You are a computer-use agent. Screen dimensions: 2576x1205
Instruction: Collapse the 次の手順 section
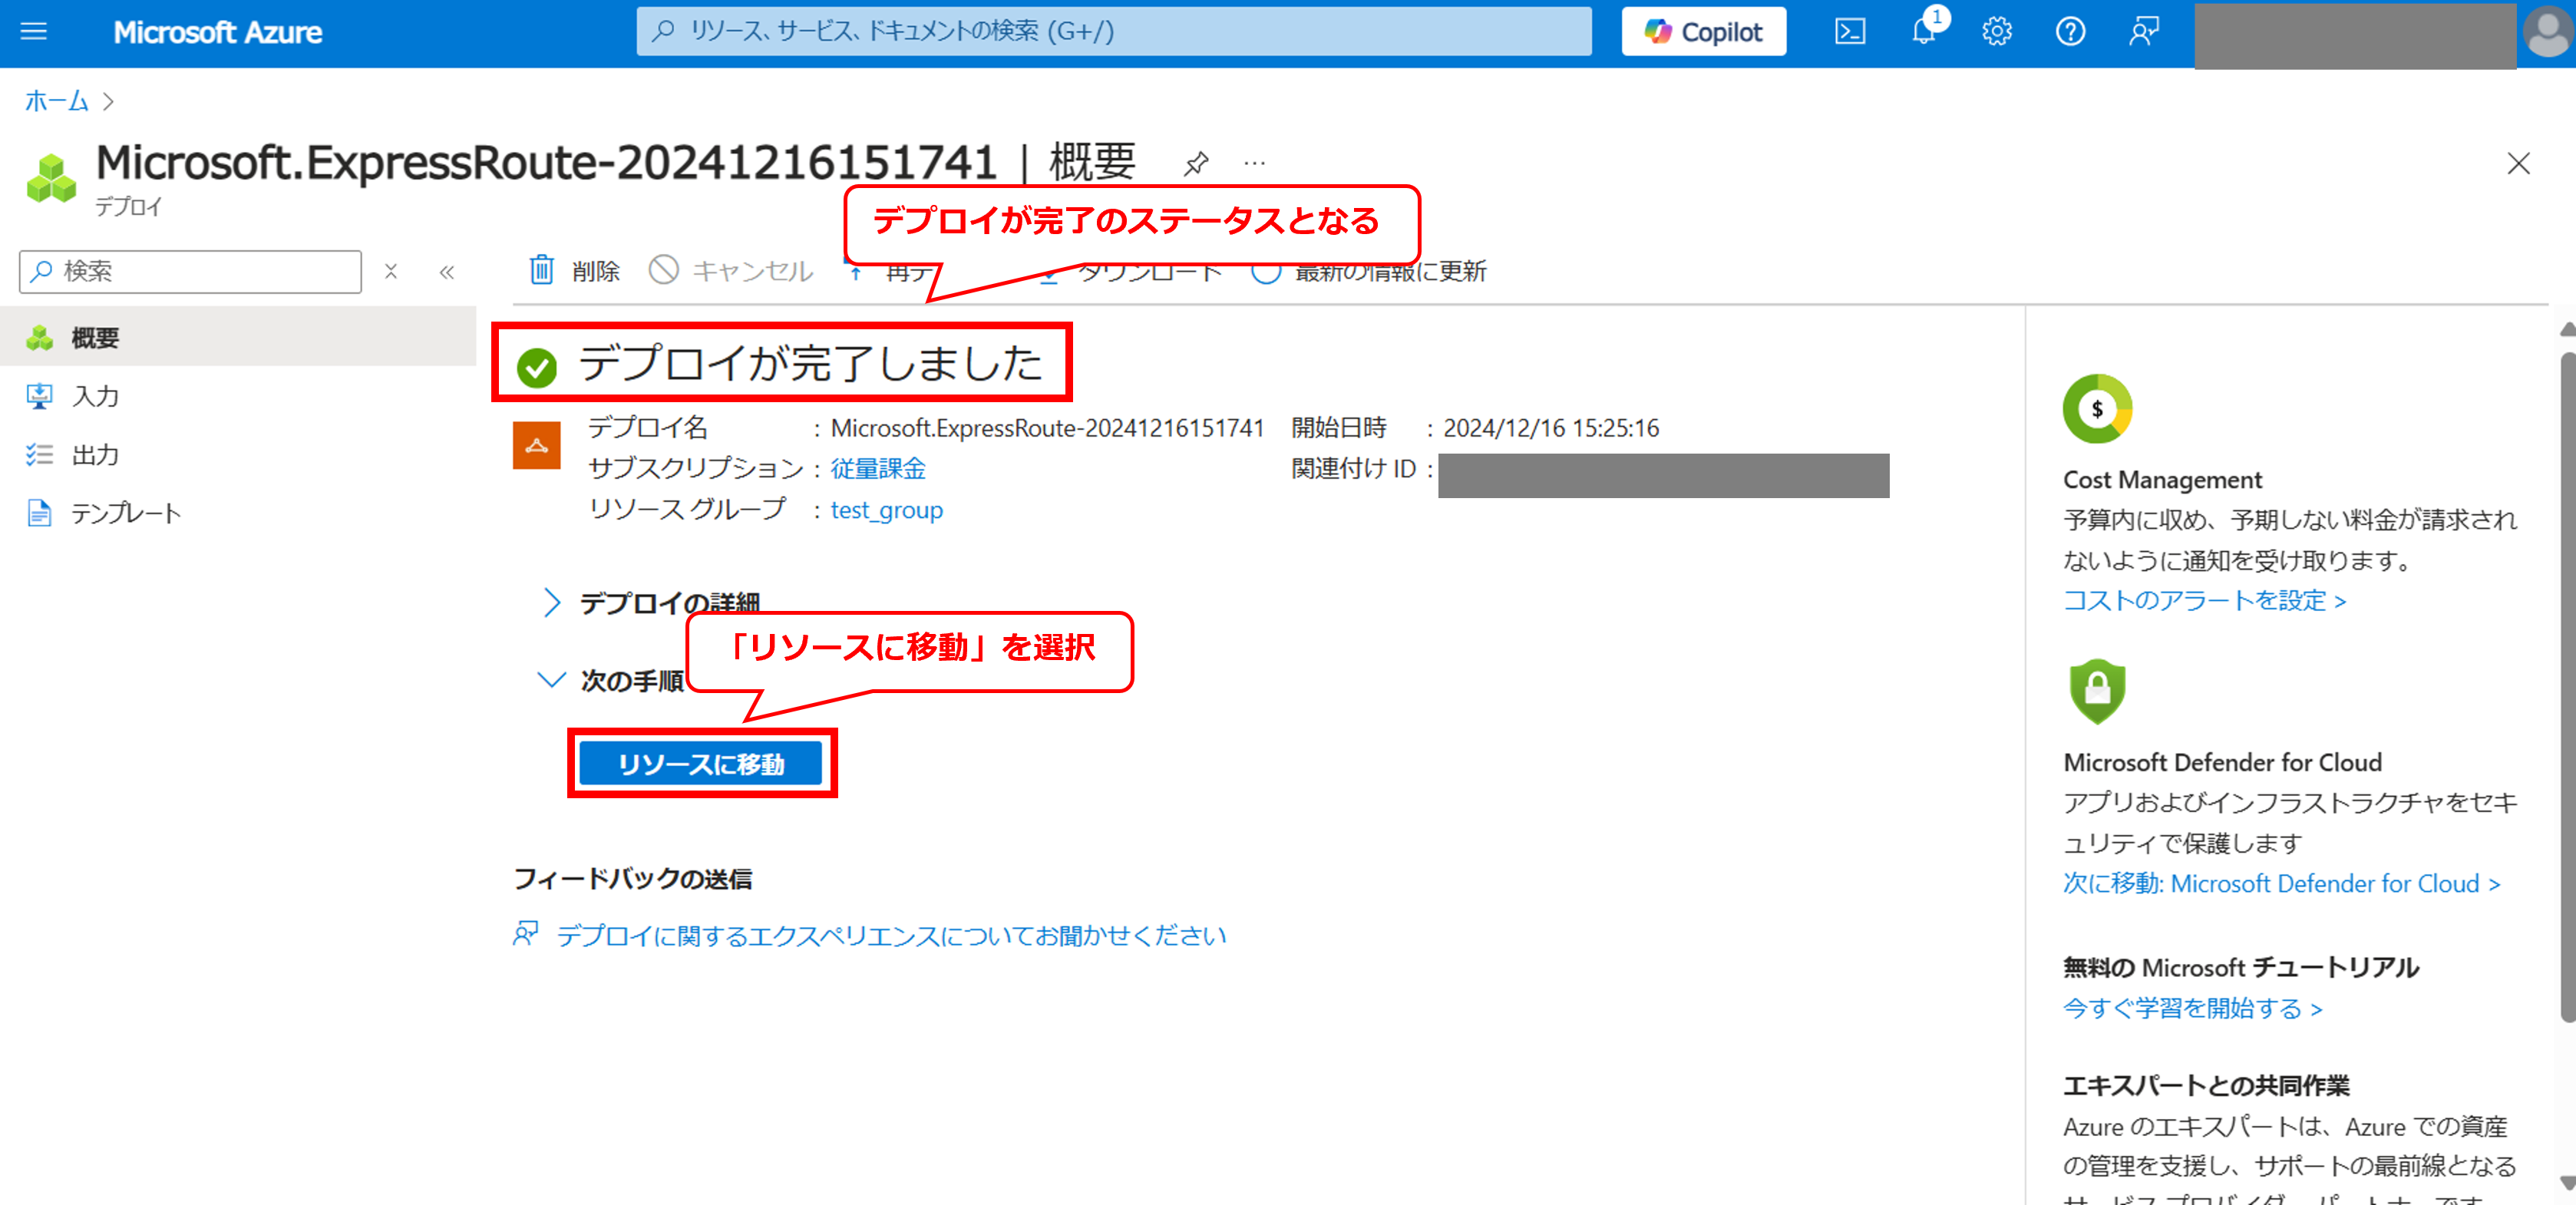coord(552,680)
